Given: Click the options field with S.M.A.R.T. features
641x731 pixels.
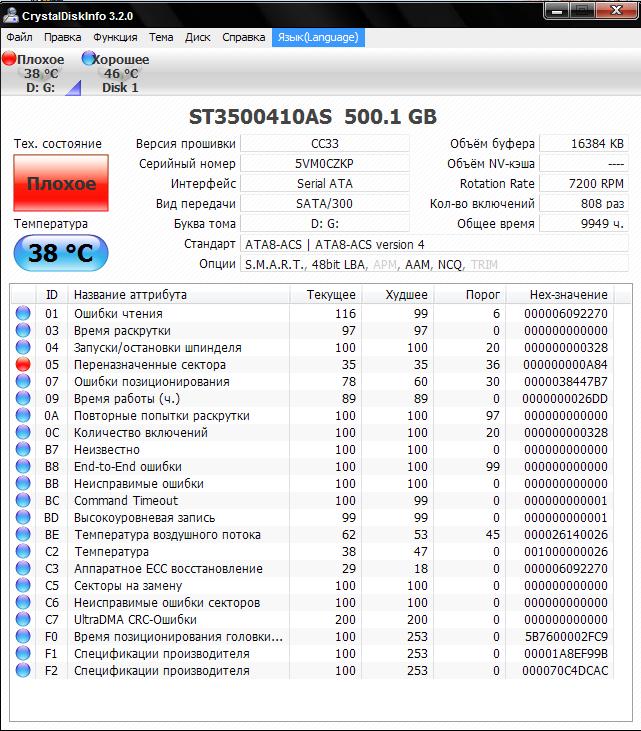Looking at the screenshot, I should 434,264.
